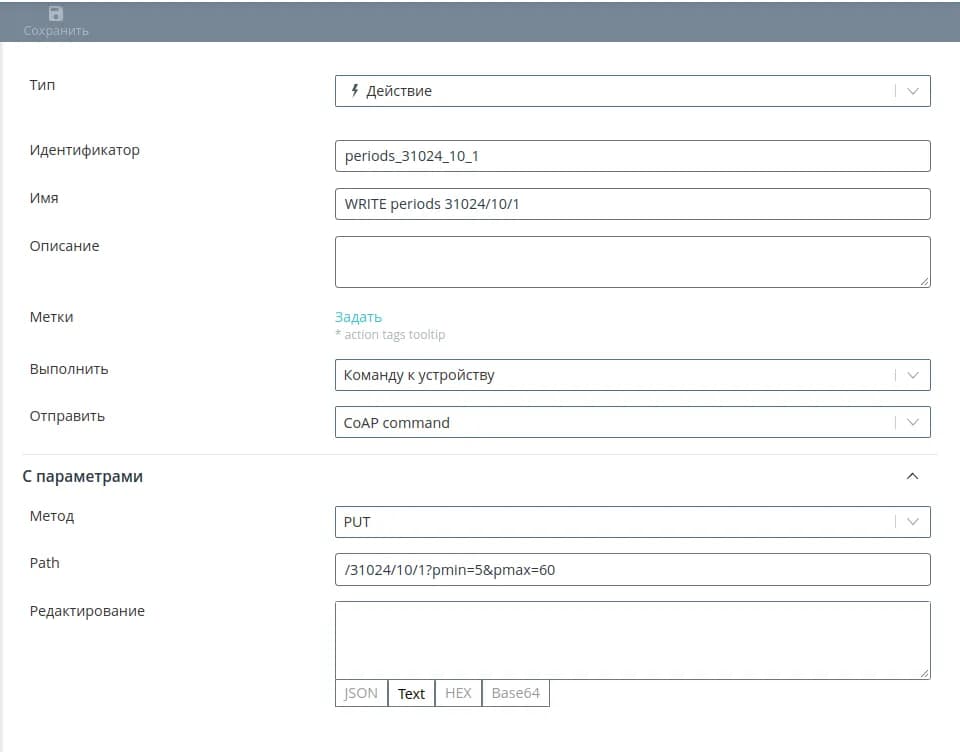
Task: Click the Сохранить button label
Action: tap(56, 31)
